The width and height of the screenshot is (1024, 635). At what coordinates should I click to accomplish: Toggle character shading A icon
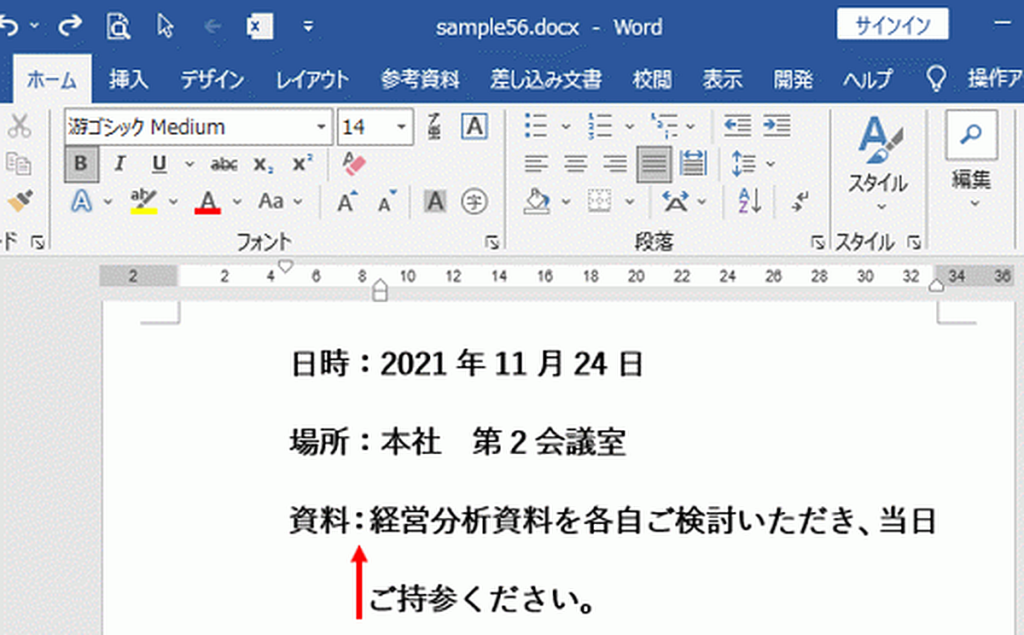click(x=435, y=201)
